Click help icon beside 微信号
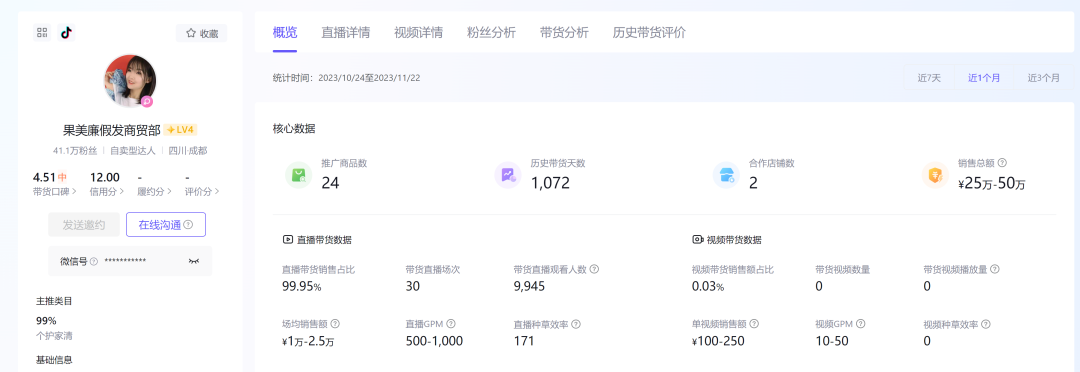The width and height of the screenshot is (1080, 372). 94,261
